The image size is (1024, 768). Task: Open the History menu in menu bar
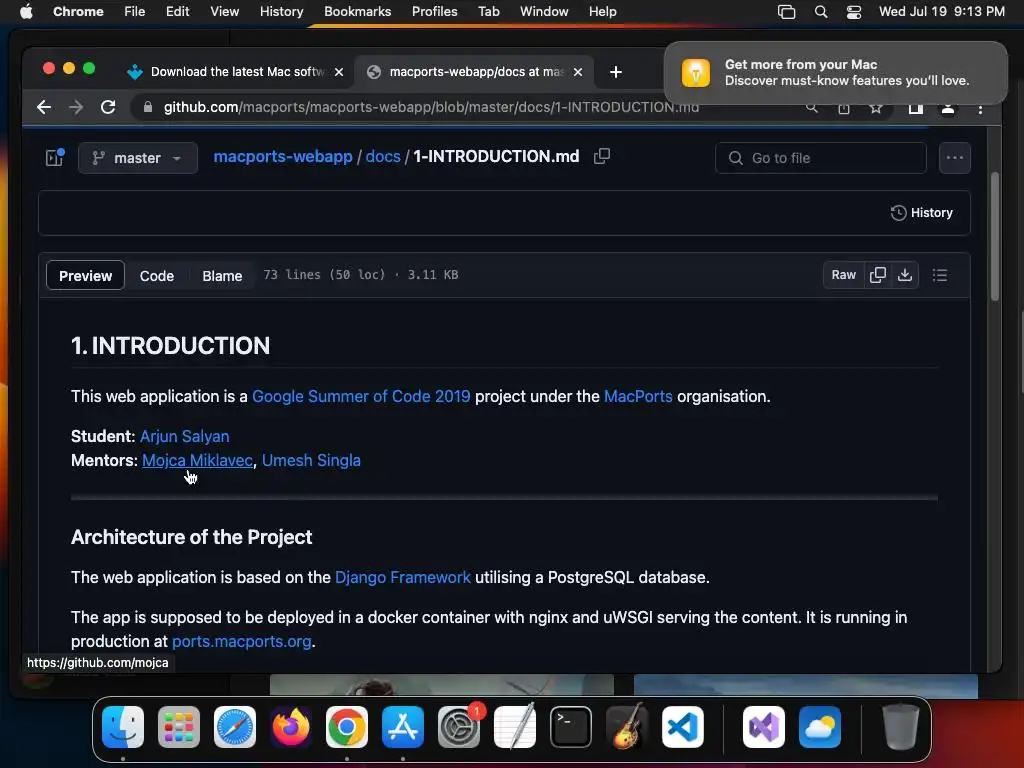pyautogui.click(x=281, y=12)
